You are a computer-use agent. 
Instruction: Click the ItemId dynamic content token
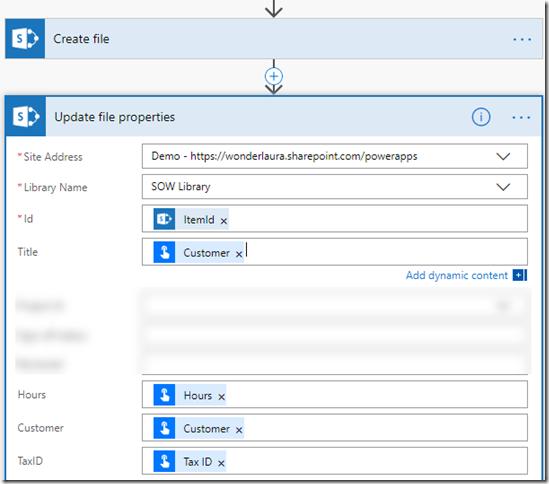pyautogui.click(x=191, y=219)
